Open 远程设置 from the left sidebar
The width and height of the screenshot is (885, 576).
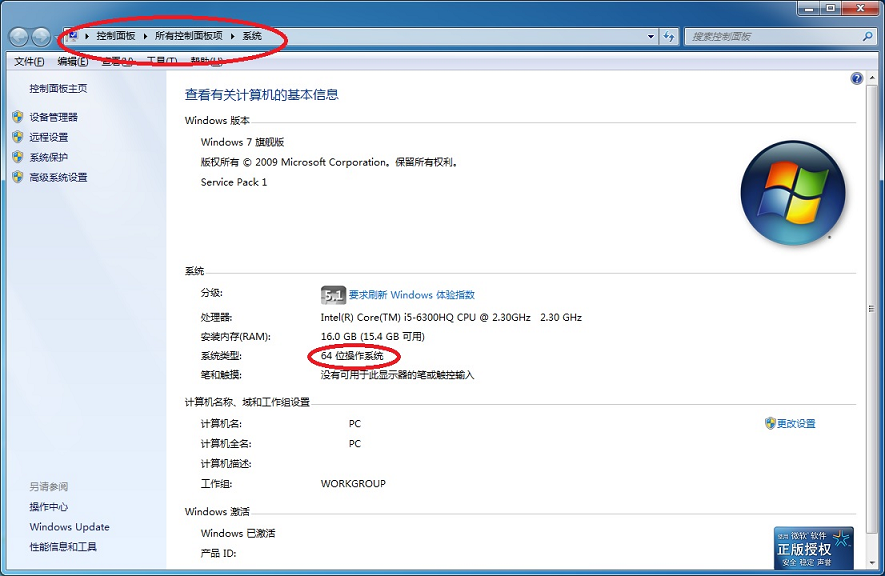click(48, 137)
